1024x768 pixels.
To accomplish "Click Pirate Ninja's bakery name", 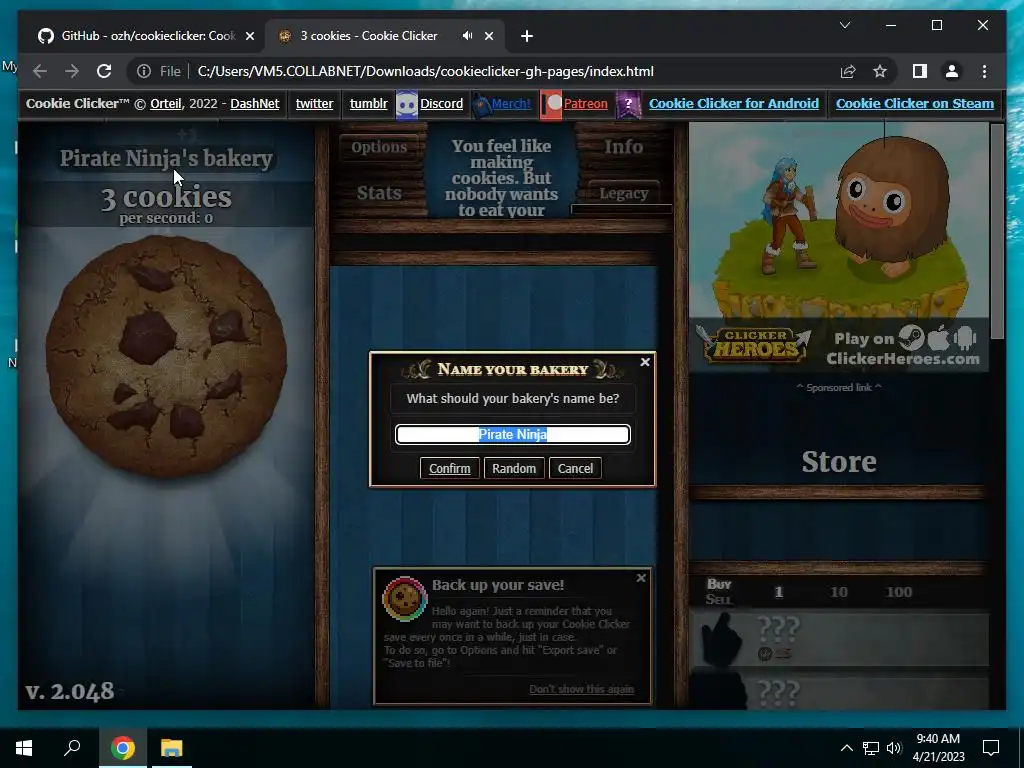I will point(166,159).
